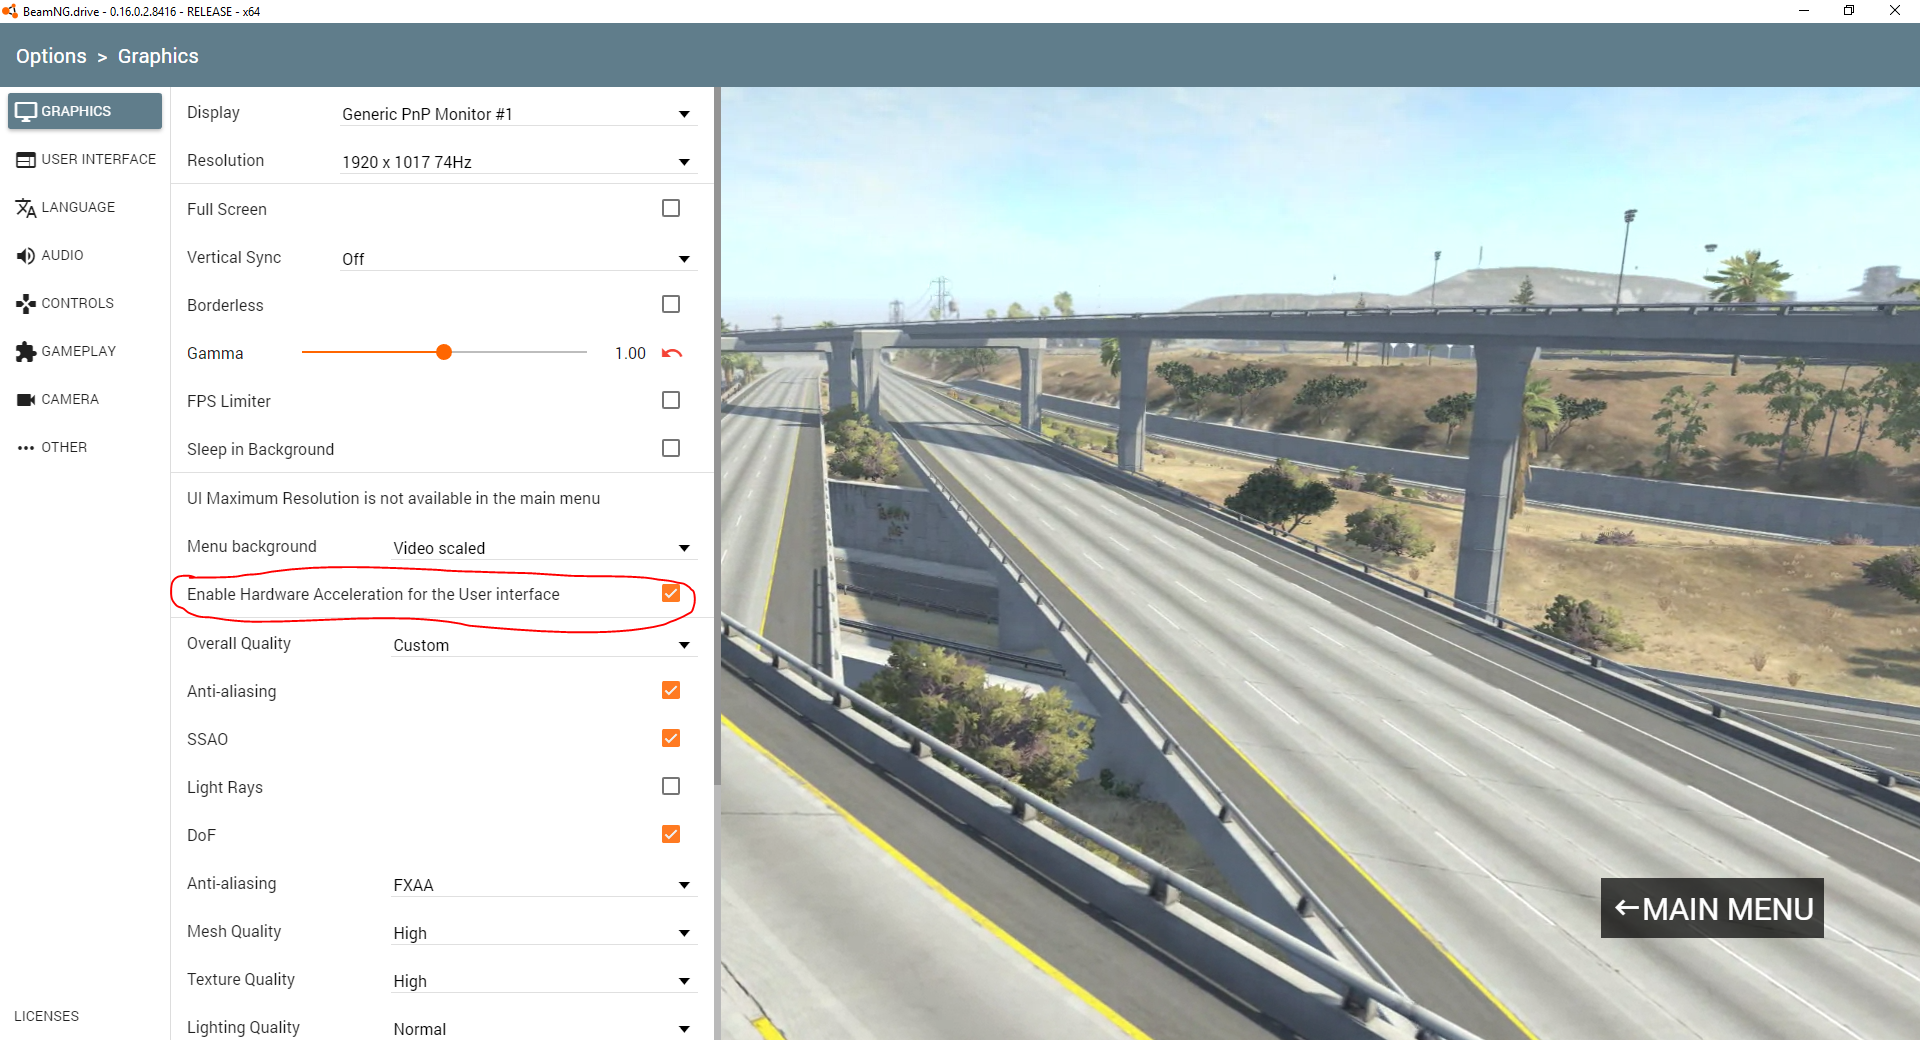Open the Menu background dropdown
This screenshot has width=1920, height=1040.
[x=543, y=548]
